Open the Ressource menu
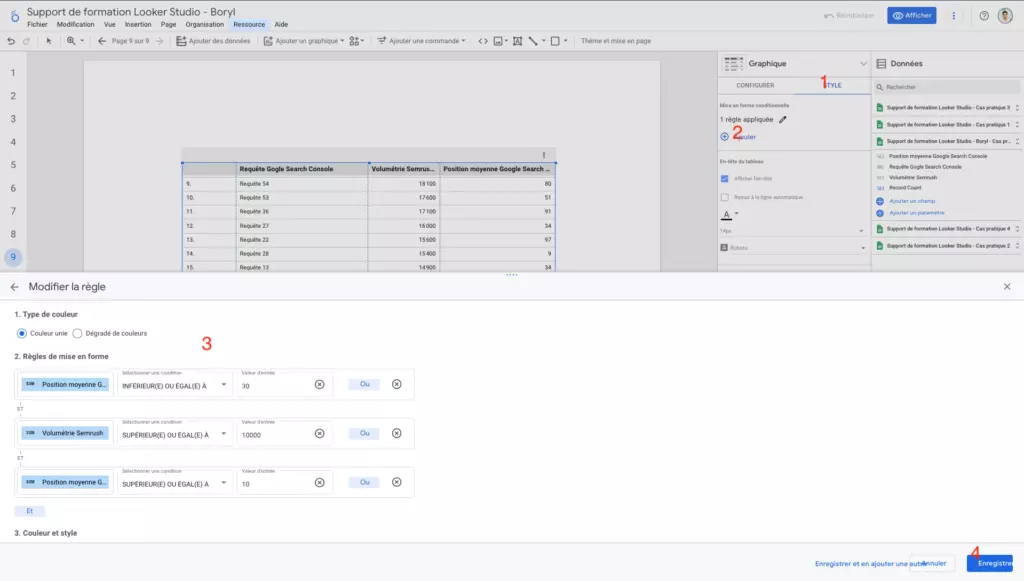Viewport: 1024px width, 581px height. [249, 25]
